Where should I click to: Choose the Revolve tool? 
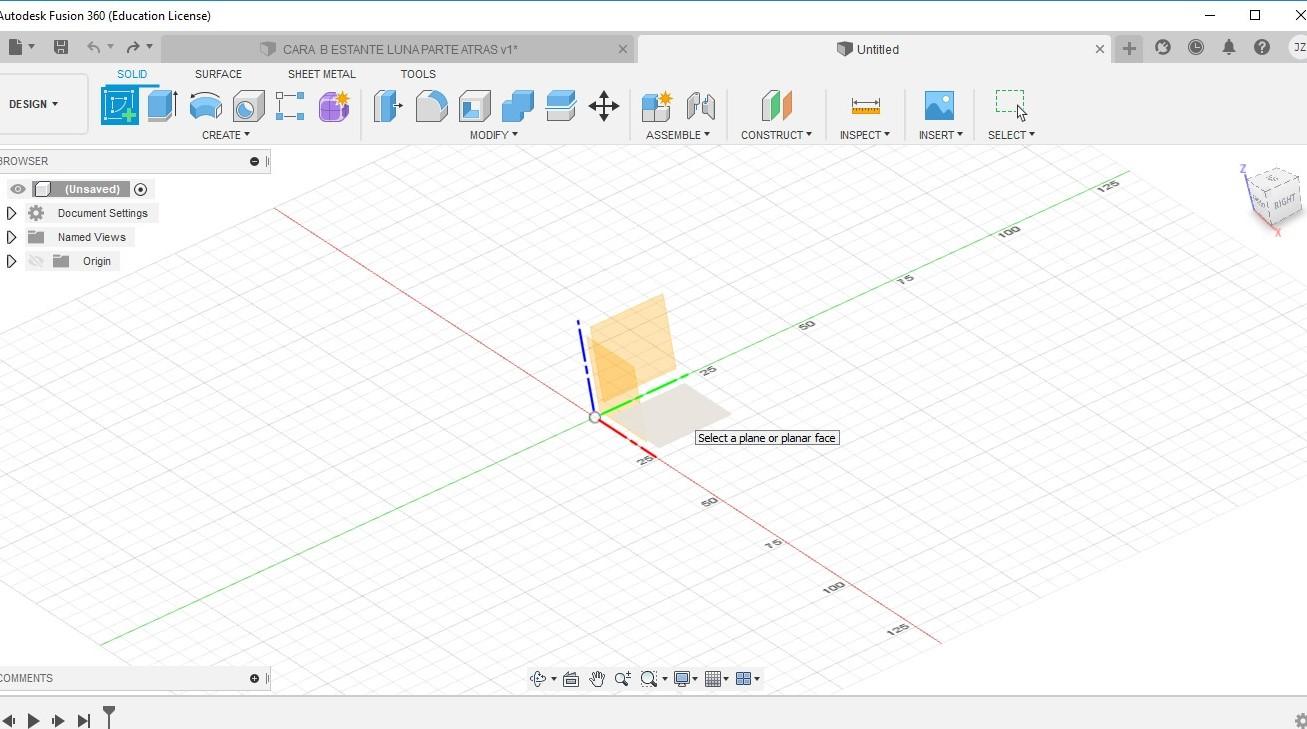click(x=205, y=105)
